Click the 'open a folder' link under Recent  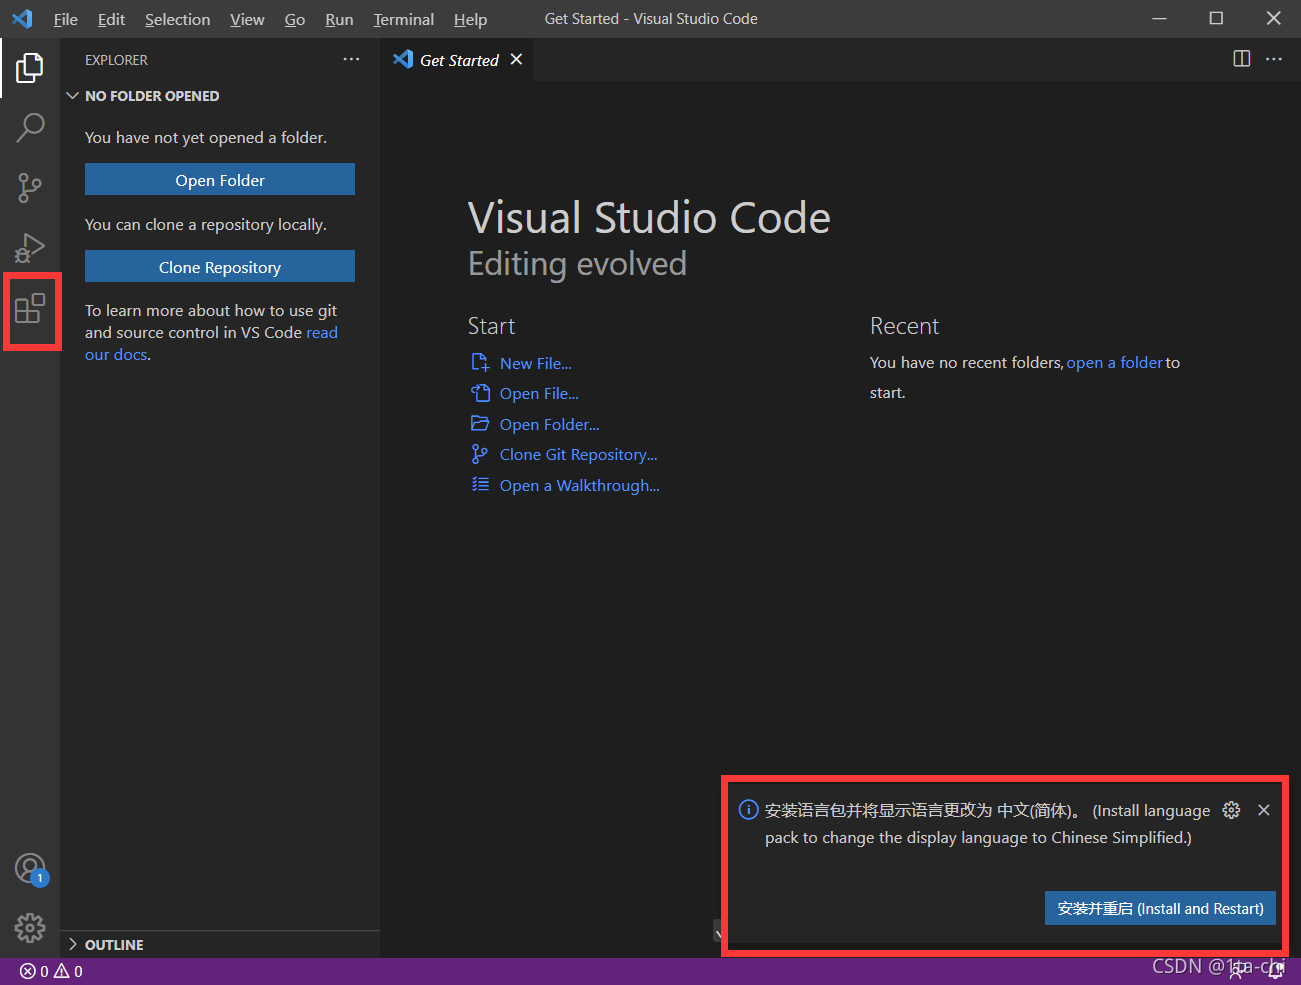point(1115,362)
